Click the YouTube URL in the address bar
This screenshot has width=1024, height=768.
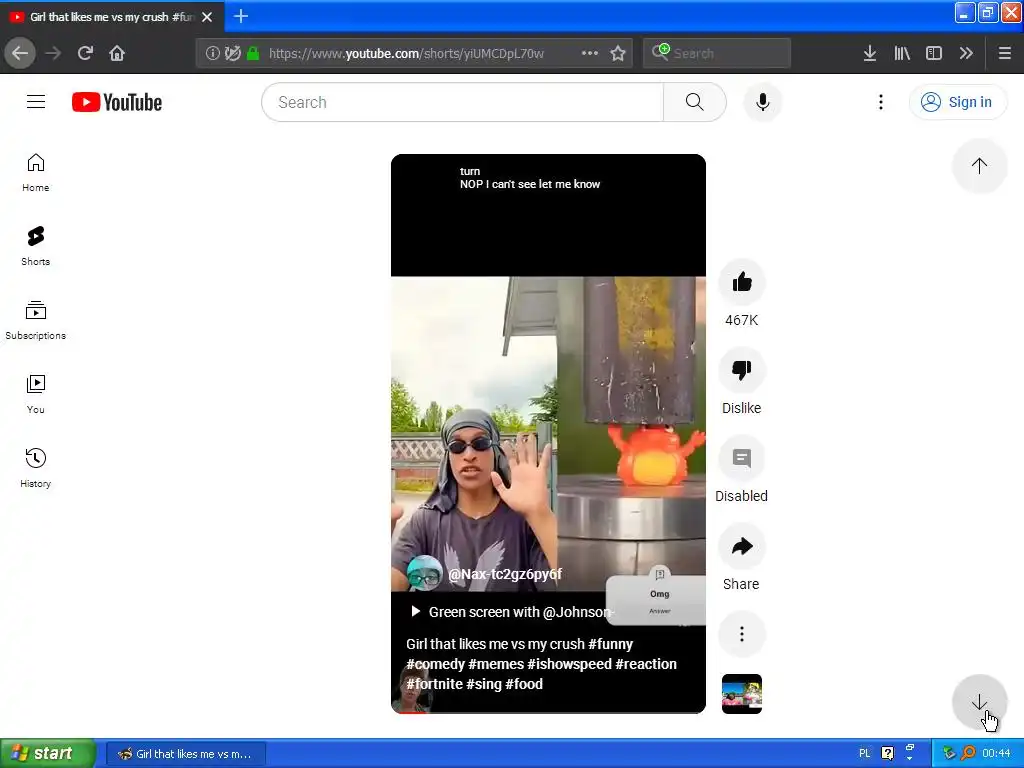click(406, 54)
